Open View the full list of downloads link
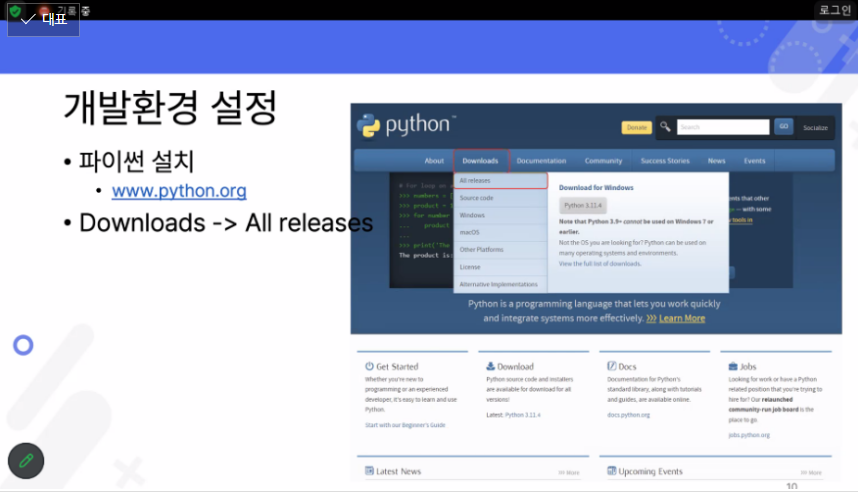858x497 pixels. pos(600,264)
